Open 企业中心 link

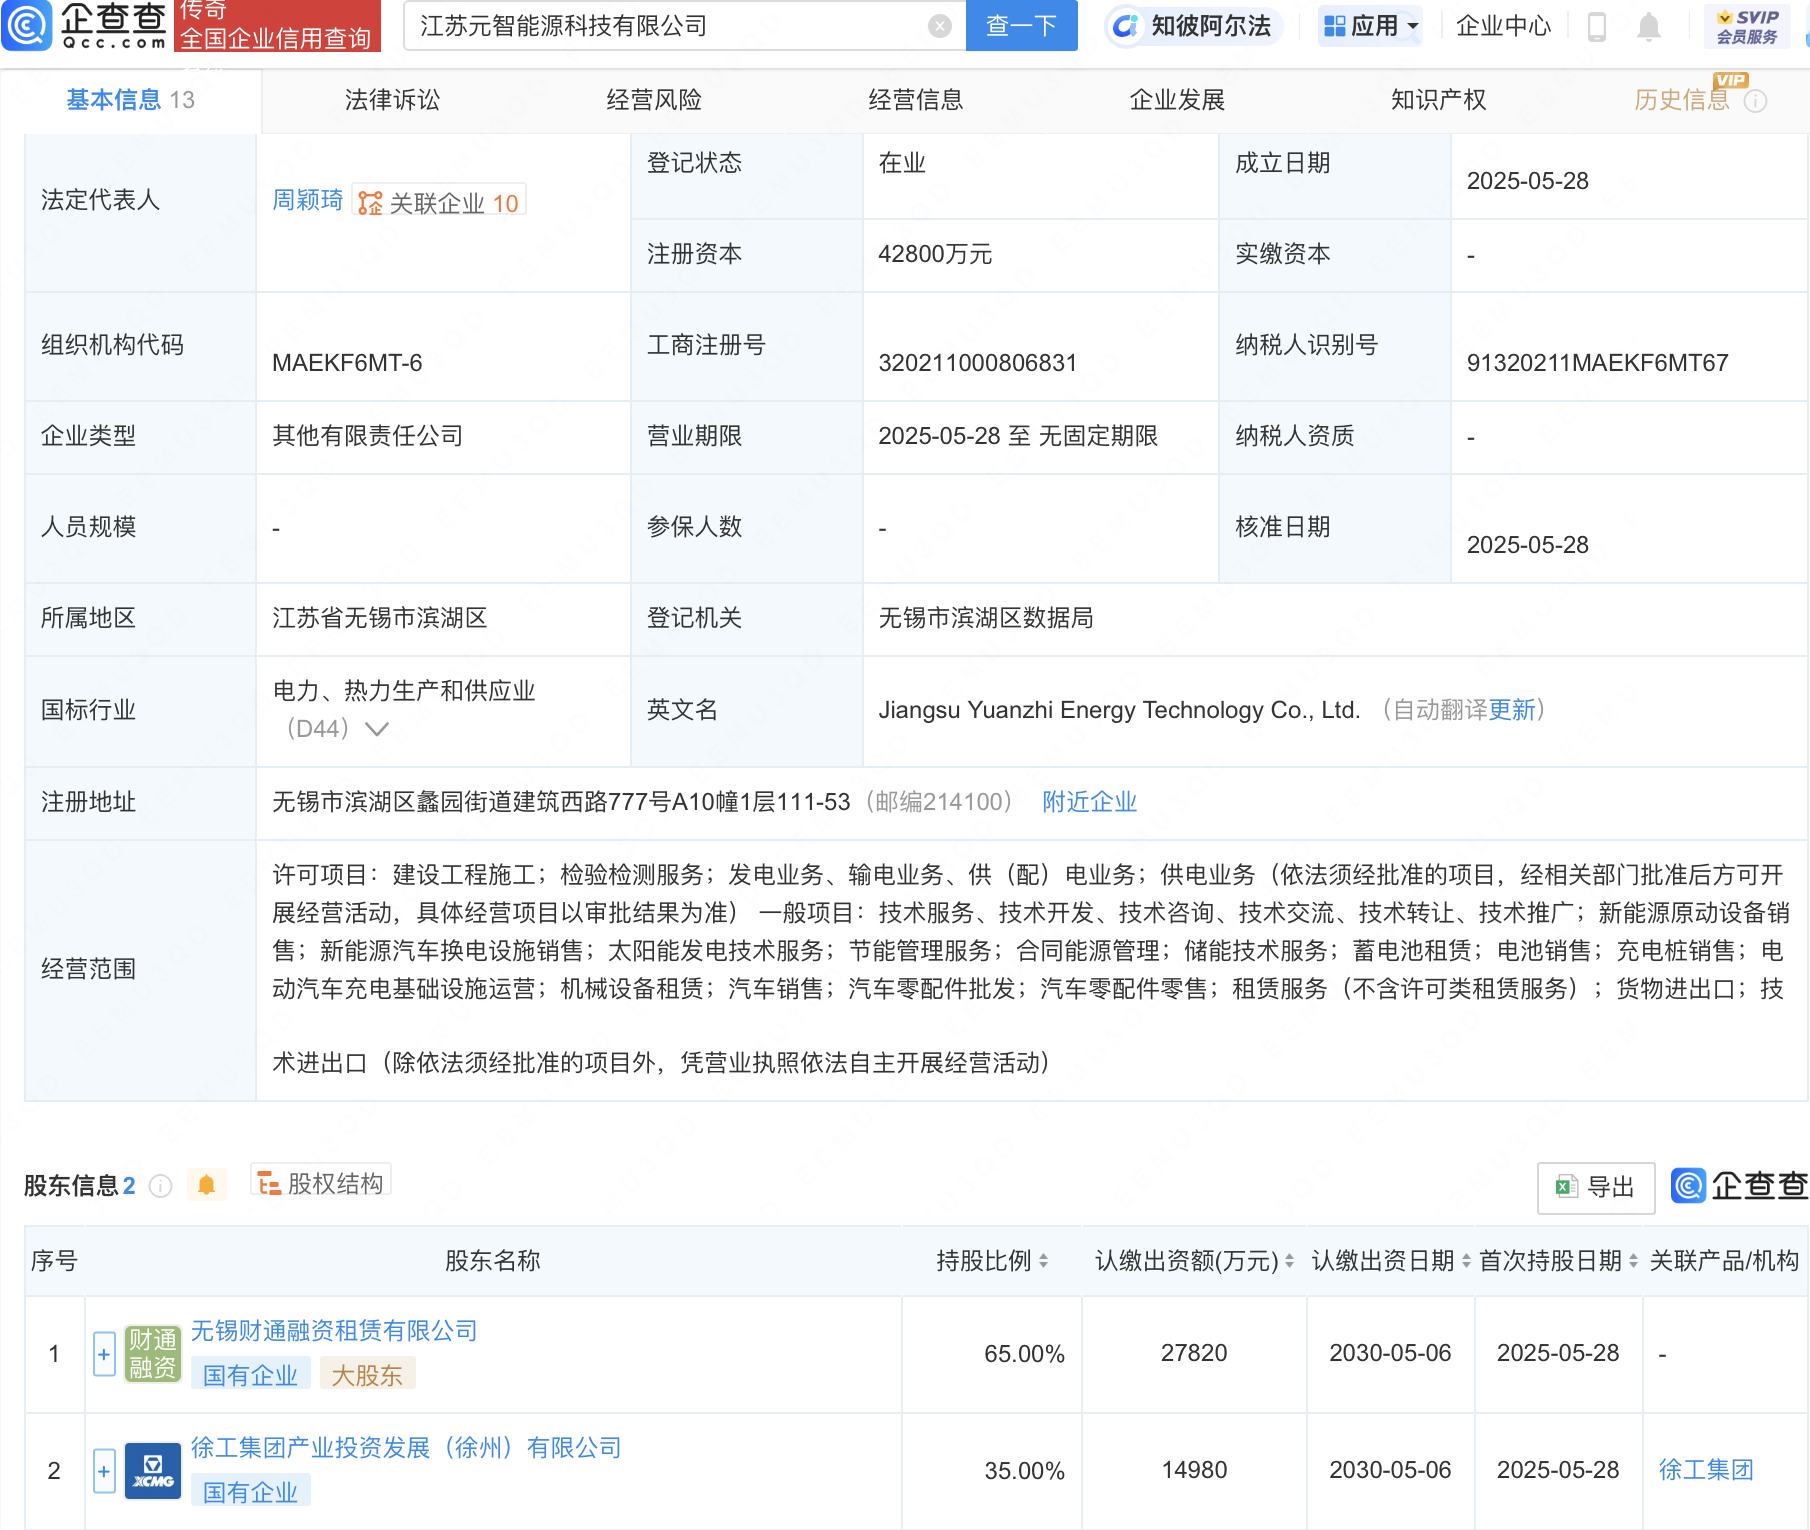(1503, 26)
